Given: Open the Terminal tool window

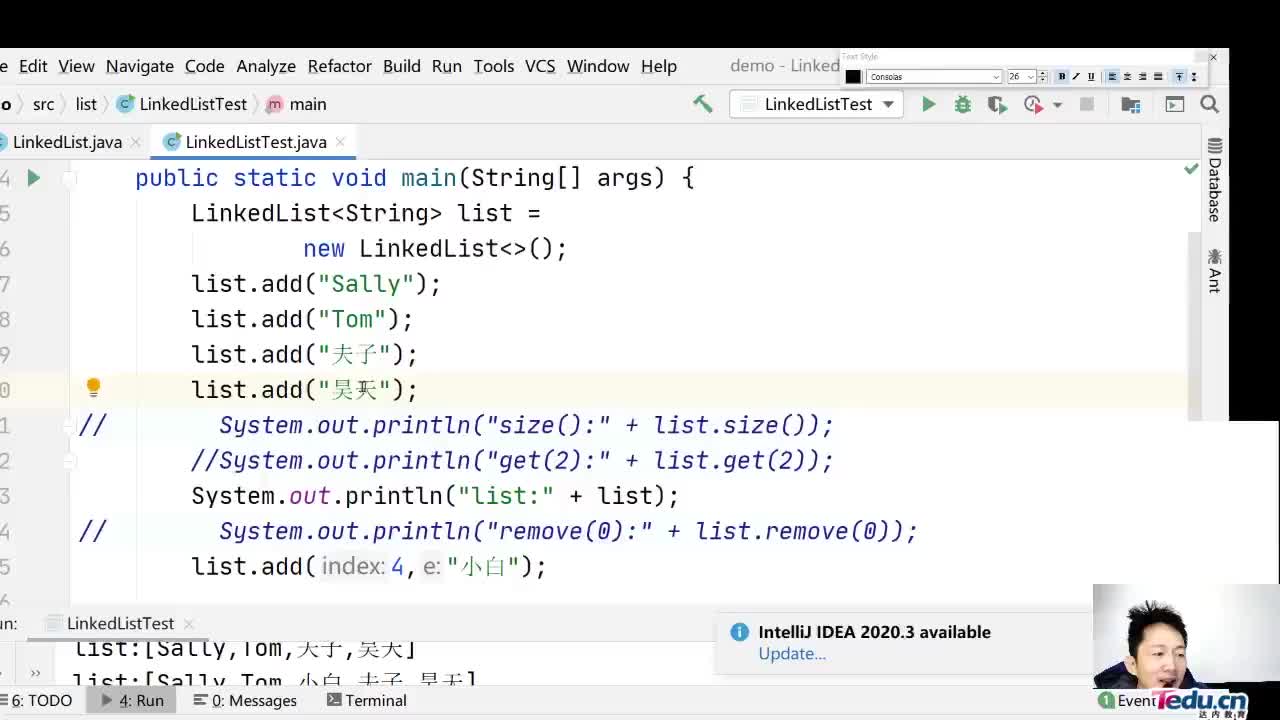Looking at the screenshot, I should 366,700.
